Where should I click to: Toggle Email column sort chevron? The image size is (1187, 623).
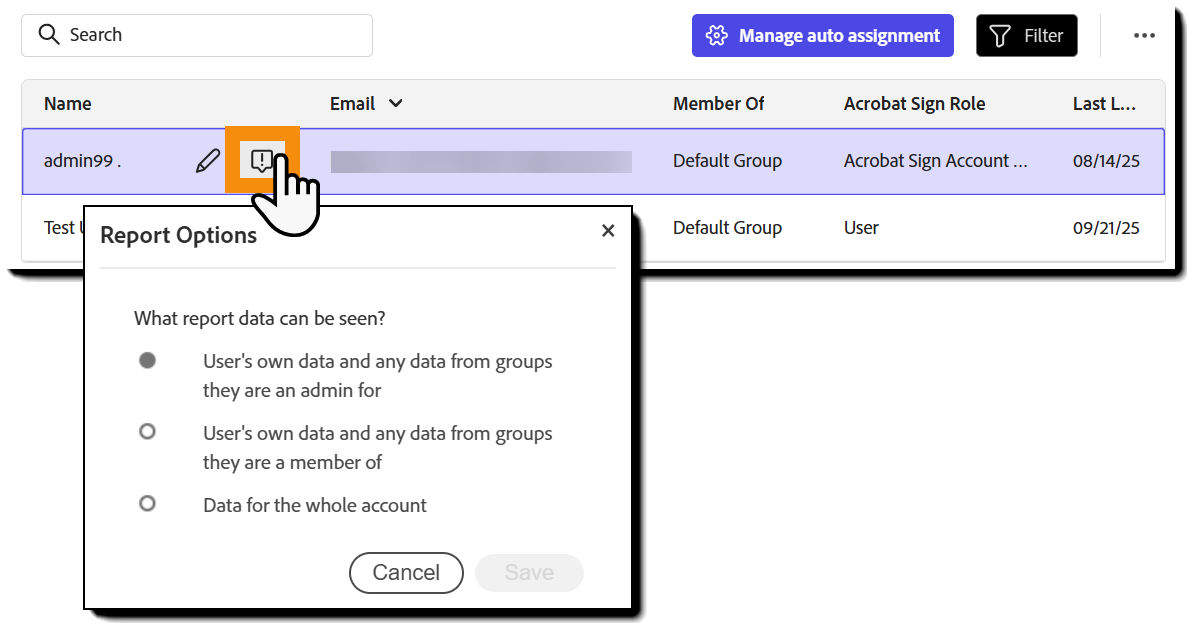[396, 103]
